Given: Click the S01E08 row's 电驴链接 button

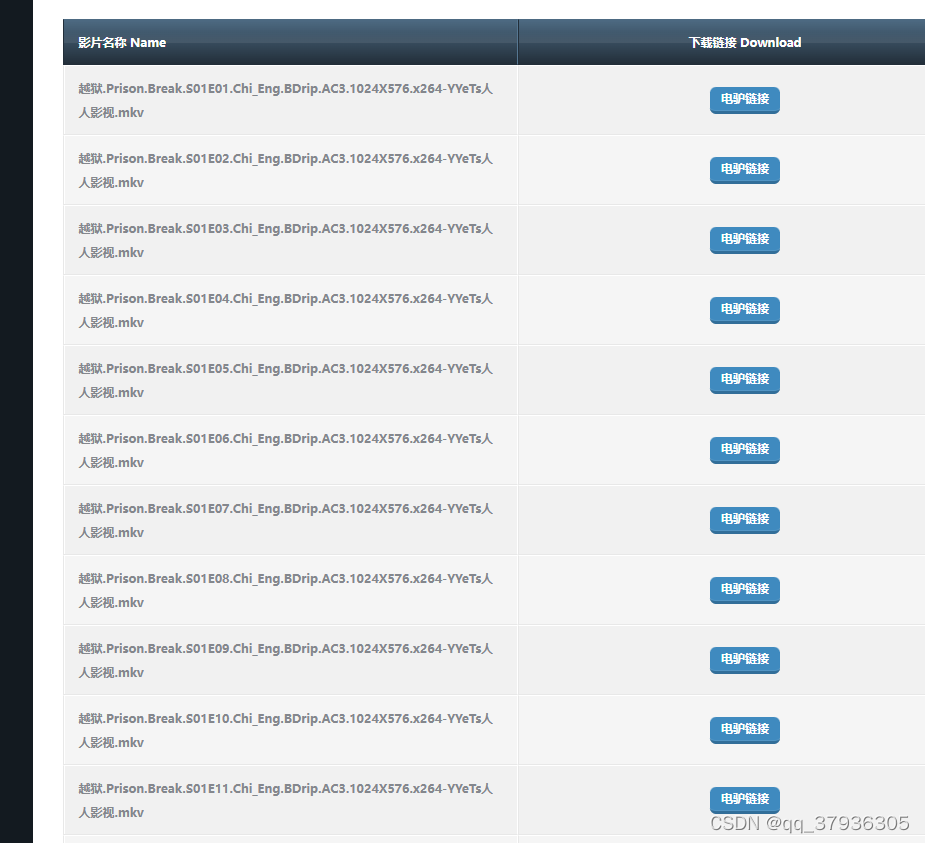Looking at the screenshot, I should click(744, 590).
